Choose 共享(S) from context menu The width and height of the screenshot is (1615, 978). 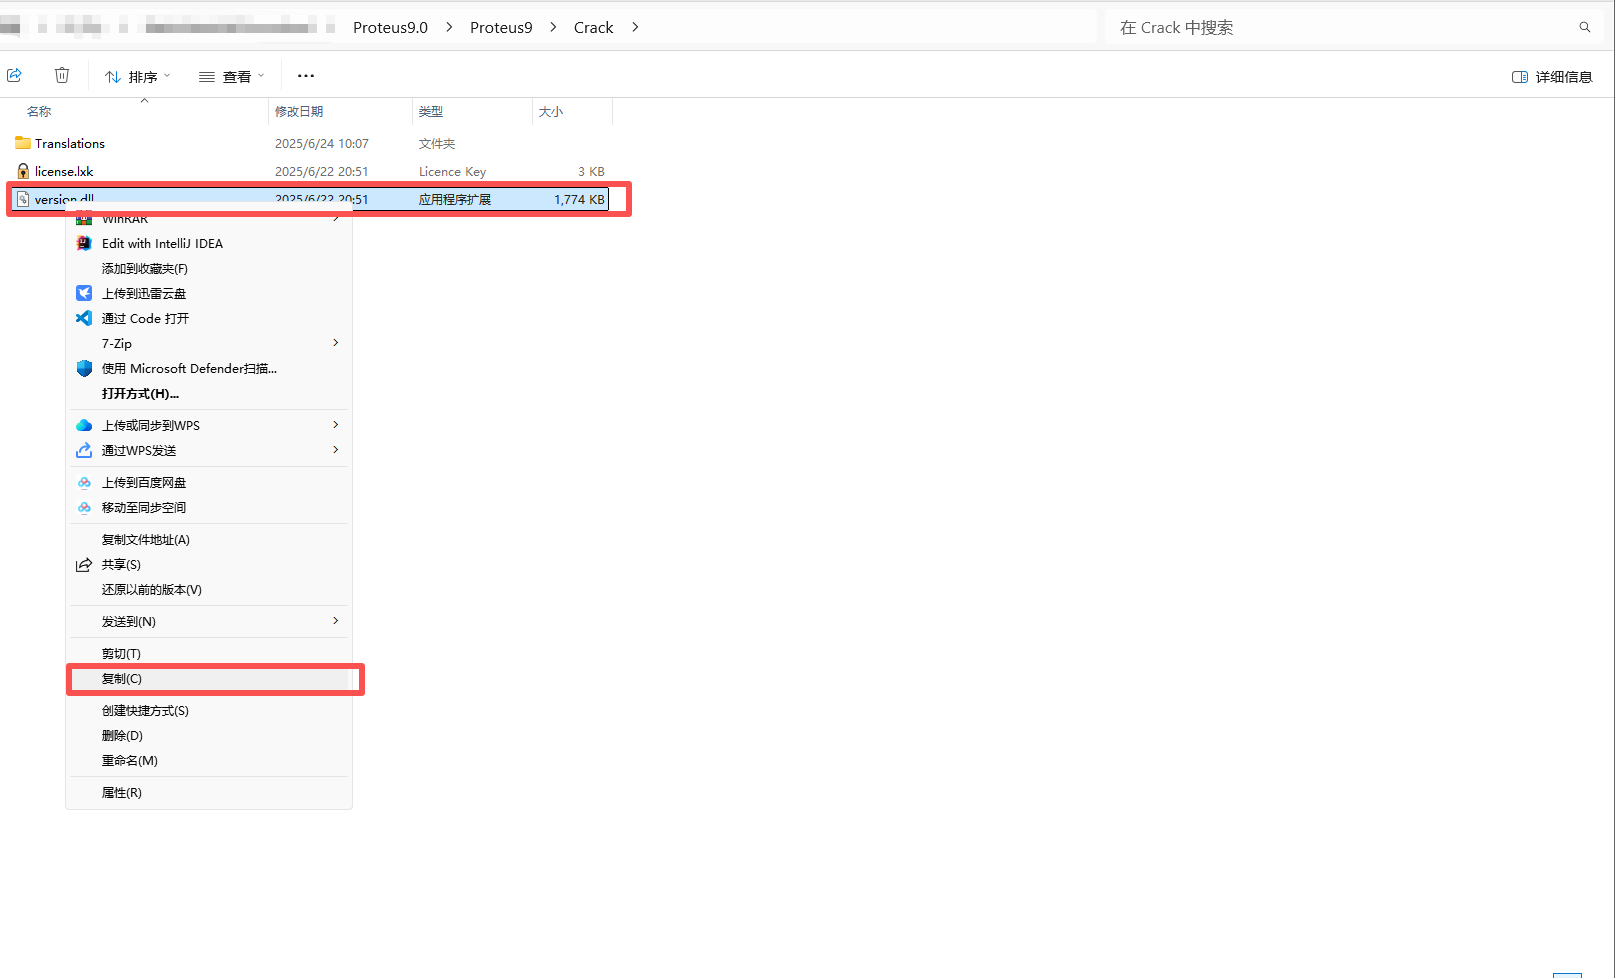tap(209, 564)
